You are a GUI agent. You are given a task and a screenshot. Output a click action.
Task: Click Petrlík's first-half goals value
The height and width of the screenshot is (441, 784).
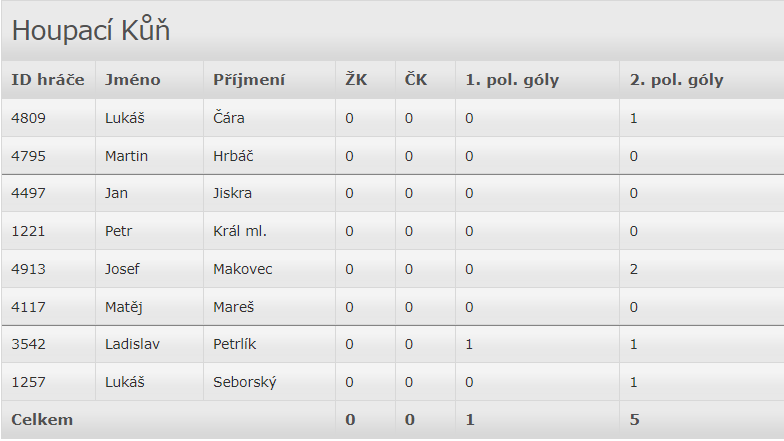coord(469,344)
